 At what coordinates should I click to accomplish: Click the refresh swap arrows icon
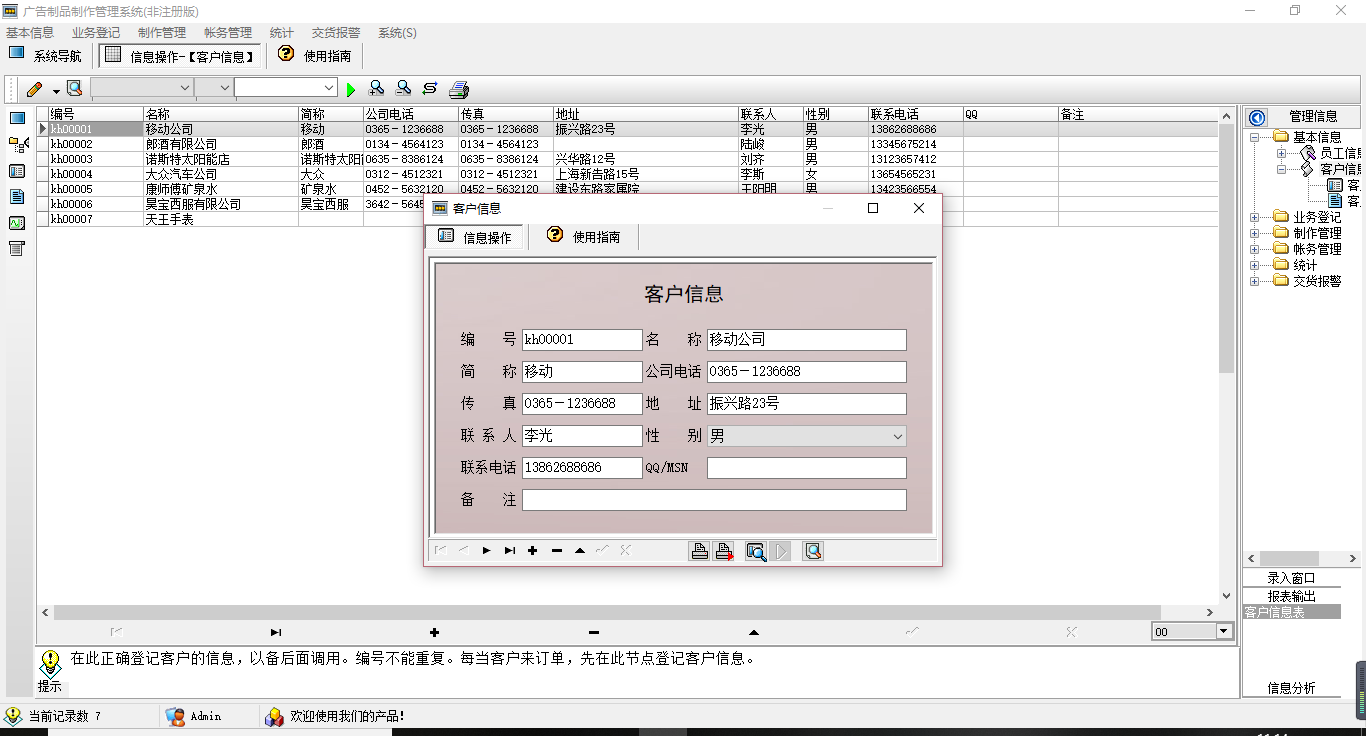tap(430, 88)
